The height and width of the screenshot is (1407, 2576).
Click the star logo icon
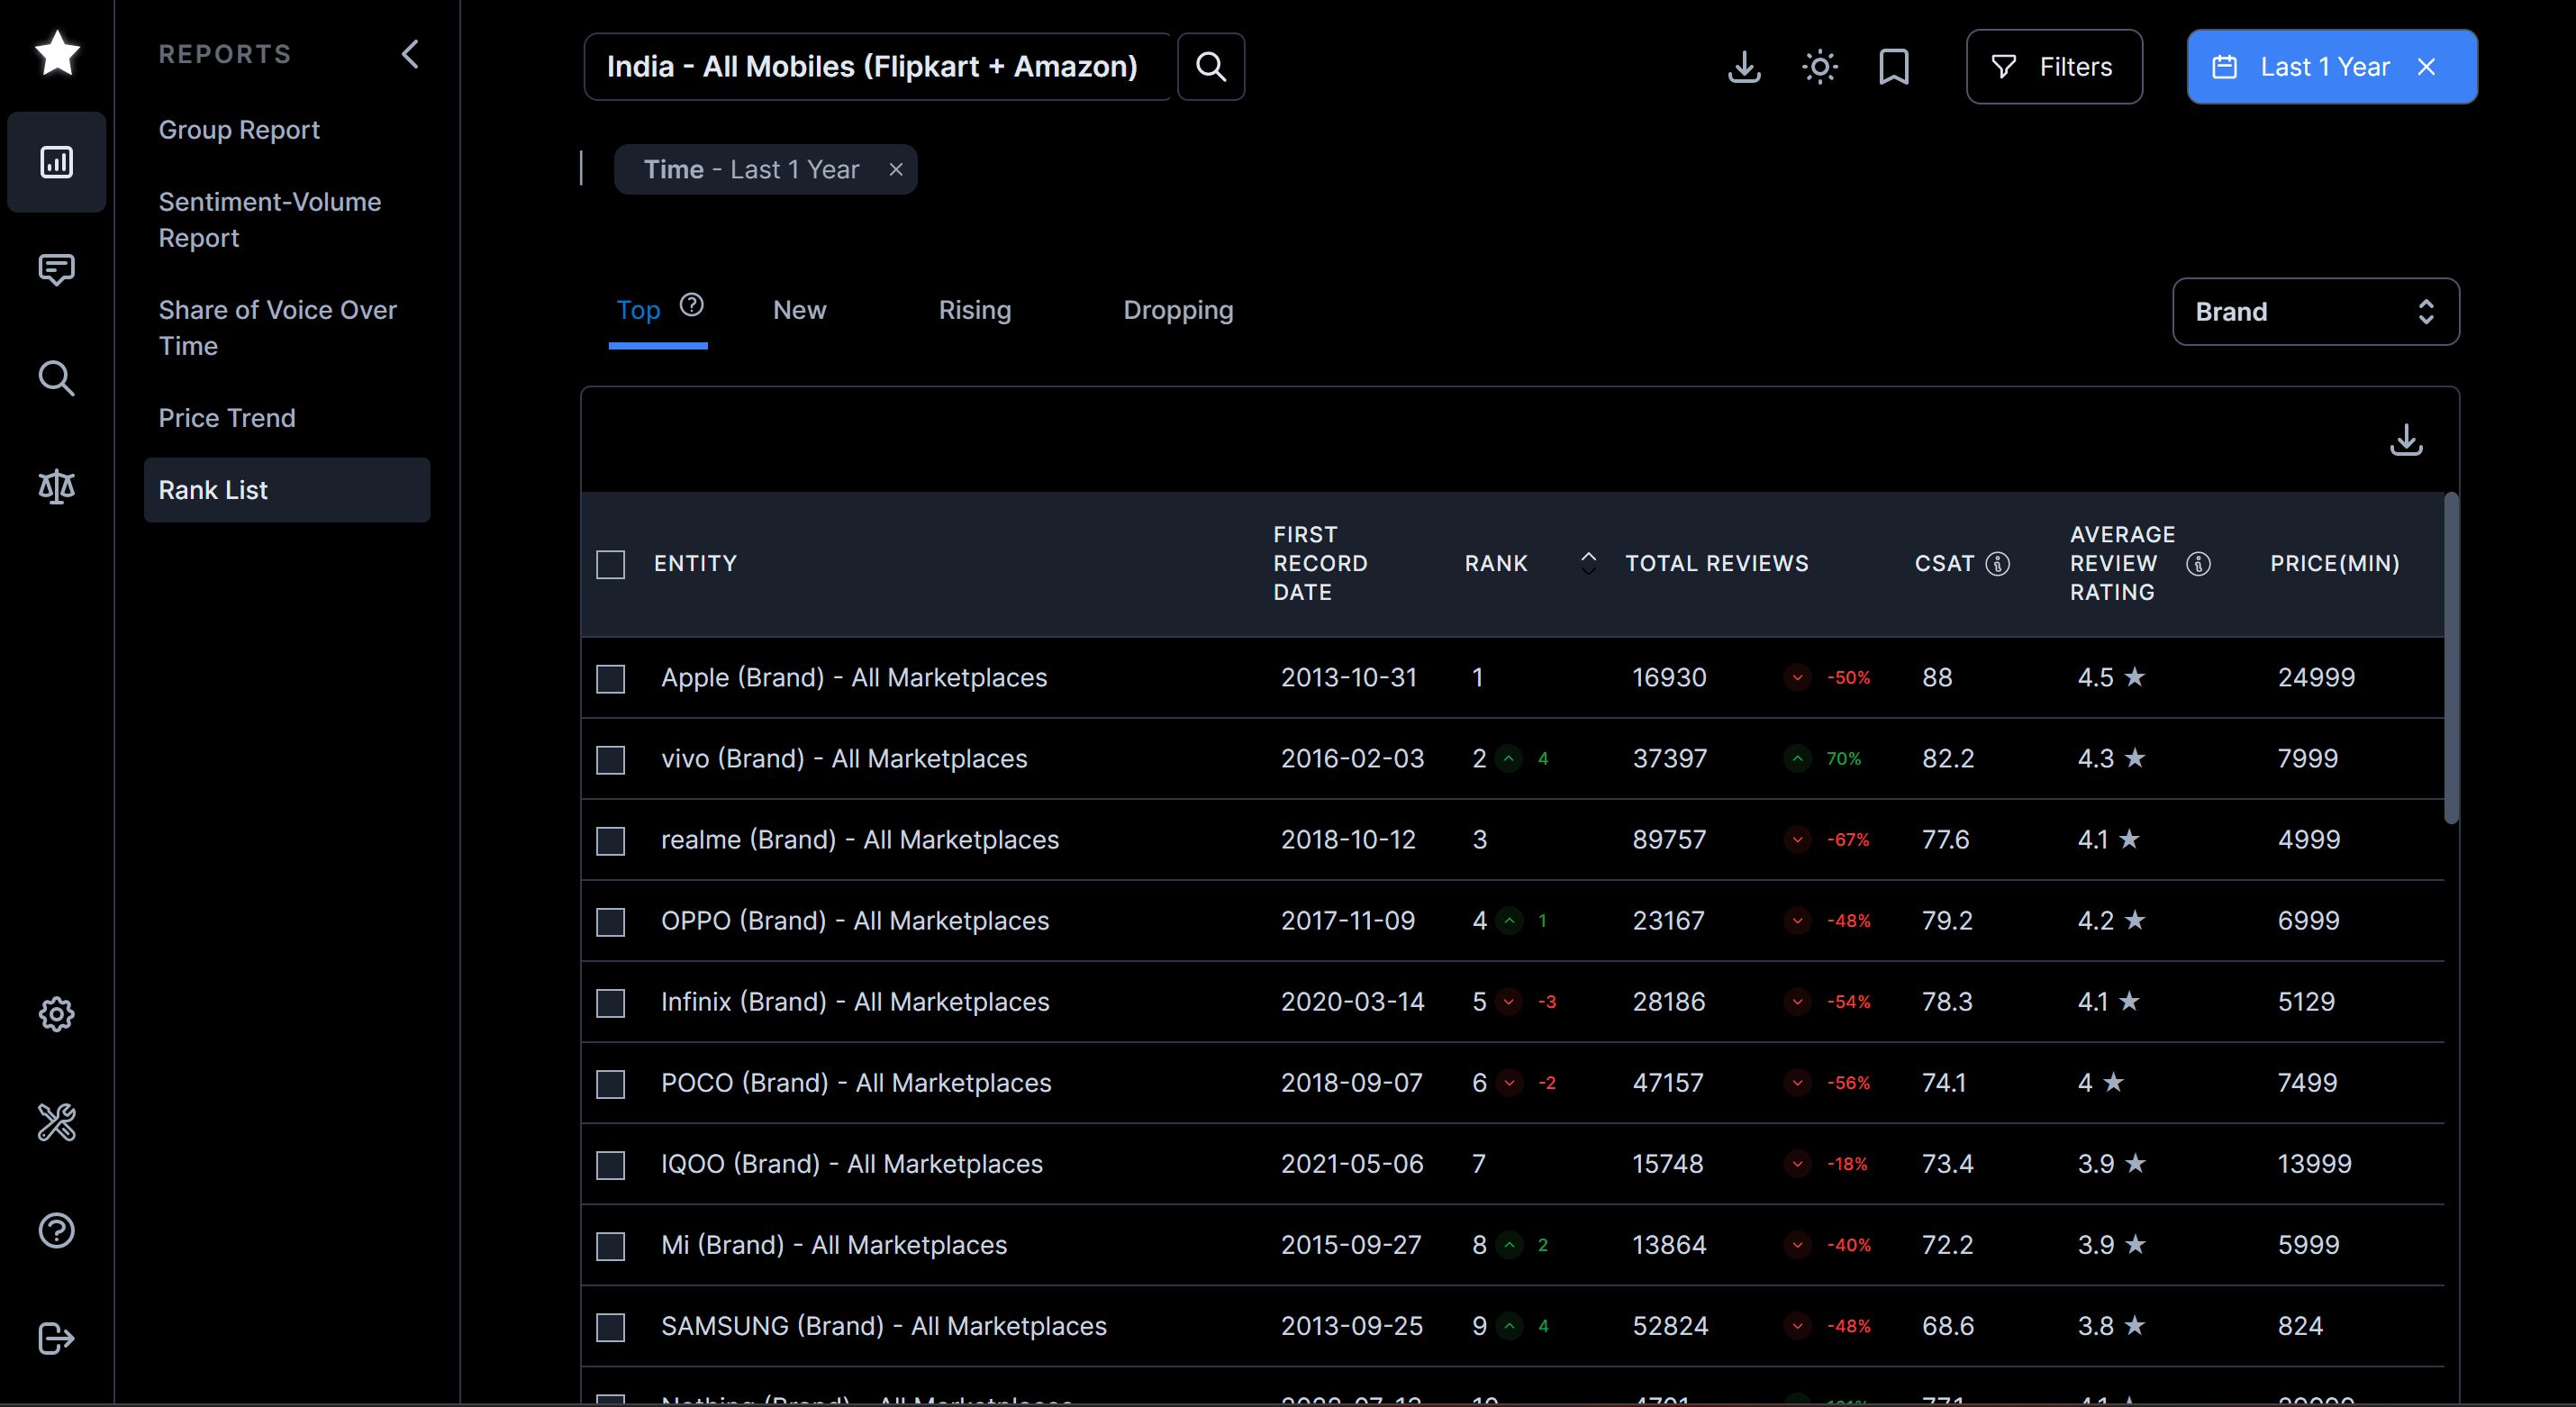tap(57, 53)
